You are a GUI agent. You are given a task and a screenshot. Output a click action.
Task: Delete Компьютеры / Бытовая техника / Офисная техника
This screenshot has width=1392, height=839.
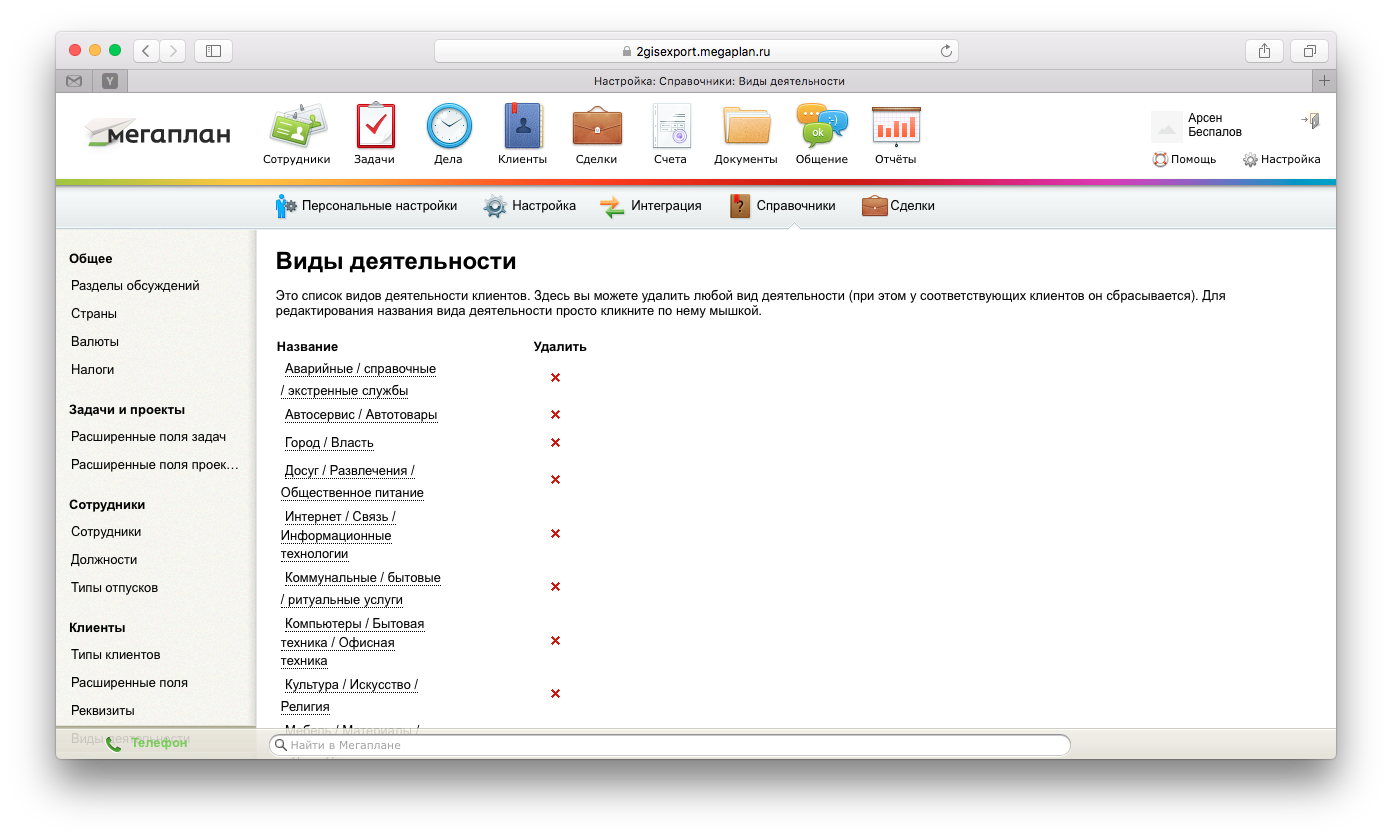555,641
